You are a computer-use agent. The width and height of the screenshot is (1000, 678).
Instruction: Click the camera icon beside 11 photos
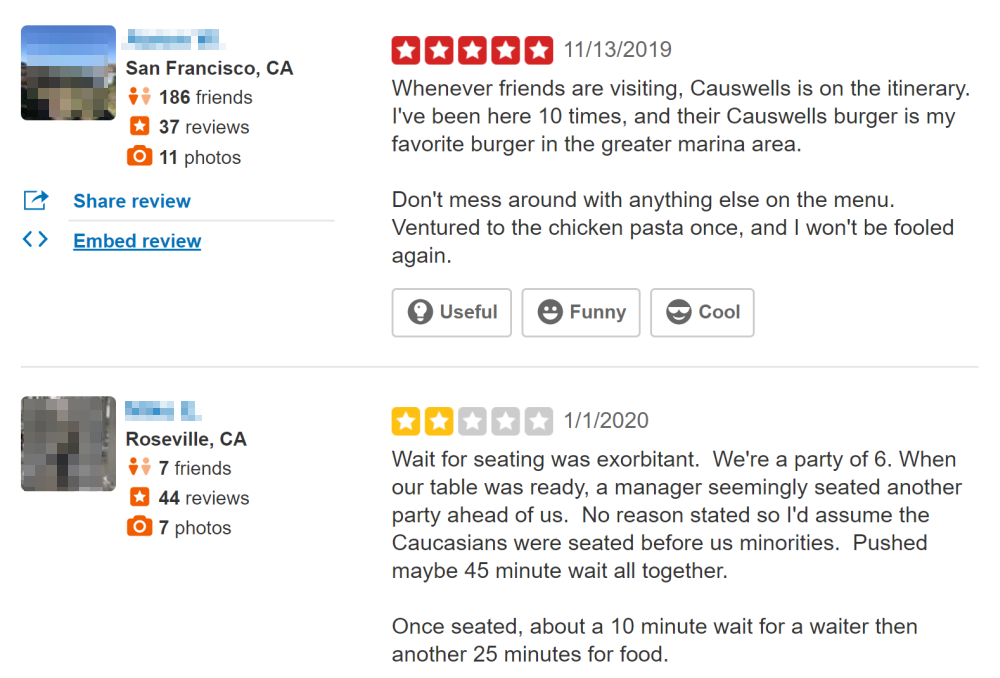click(140, 156)
